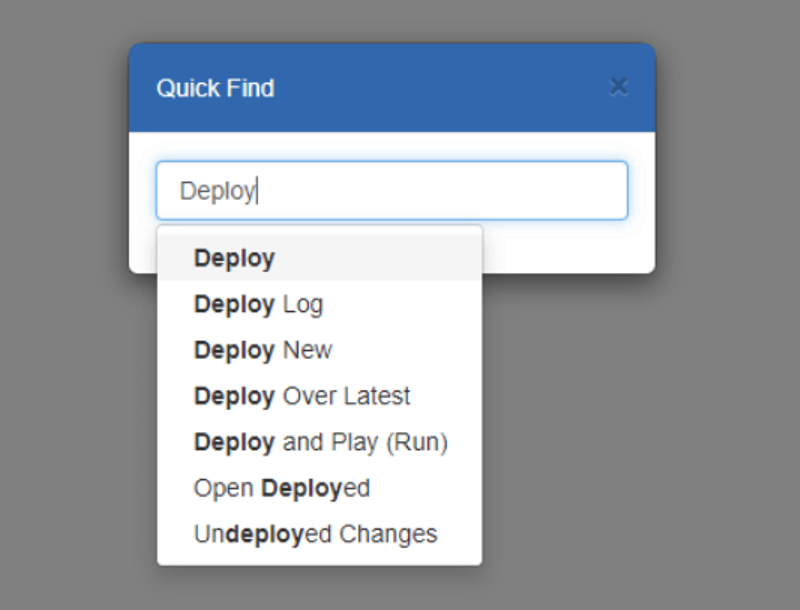Open the 'Open Deployed' suggestion
Viewport: 800px width, 610px height.
(x=319, y=488)
